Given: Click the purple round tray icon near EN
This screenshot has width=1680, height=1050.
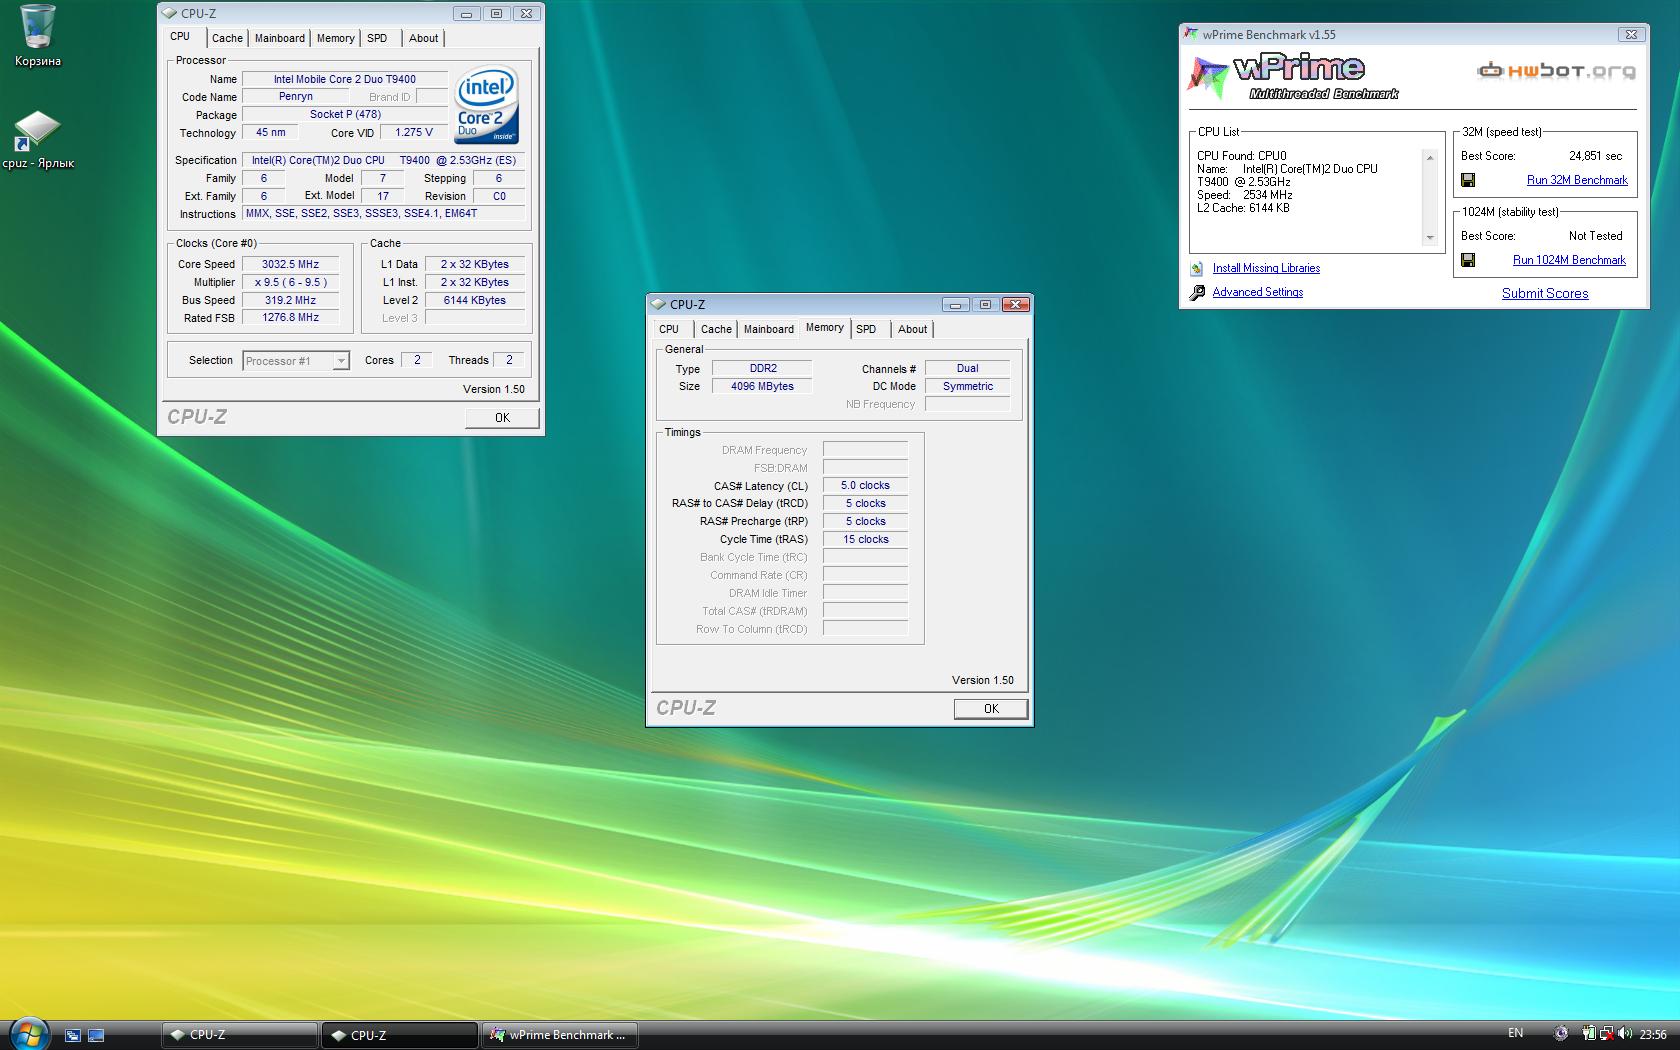Looking at the screenshot, I should [1560, 1034].
